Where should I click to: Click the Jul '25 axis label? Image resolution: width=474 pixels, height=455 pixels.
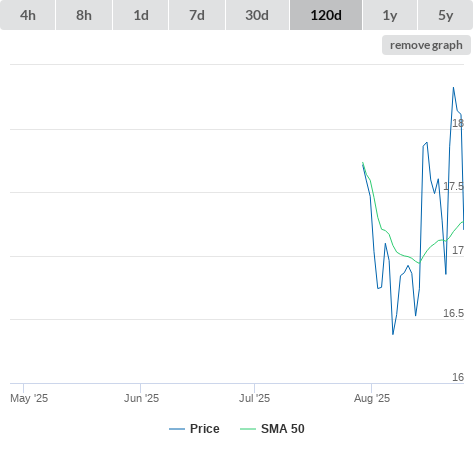tap(254, 398)
